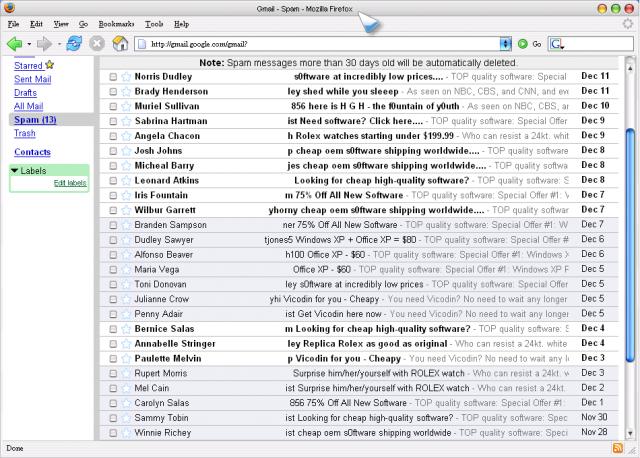Tick the checkbox for Micheal Barry

click(113, 166)
